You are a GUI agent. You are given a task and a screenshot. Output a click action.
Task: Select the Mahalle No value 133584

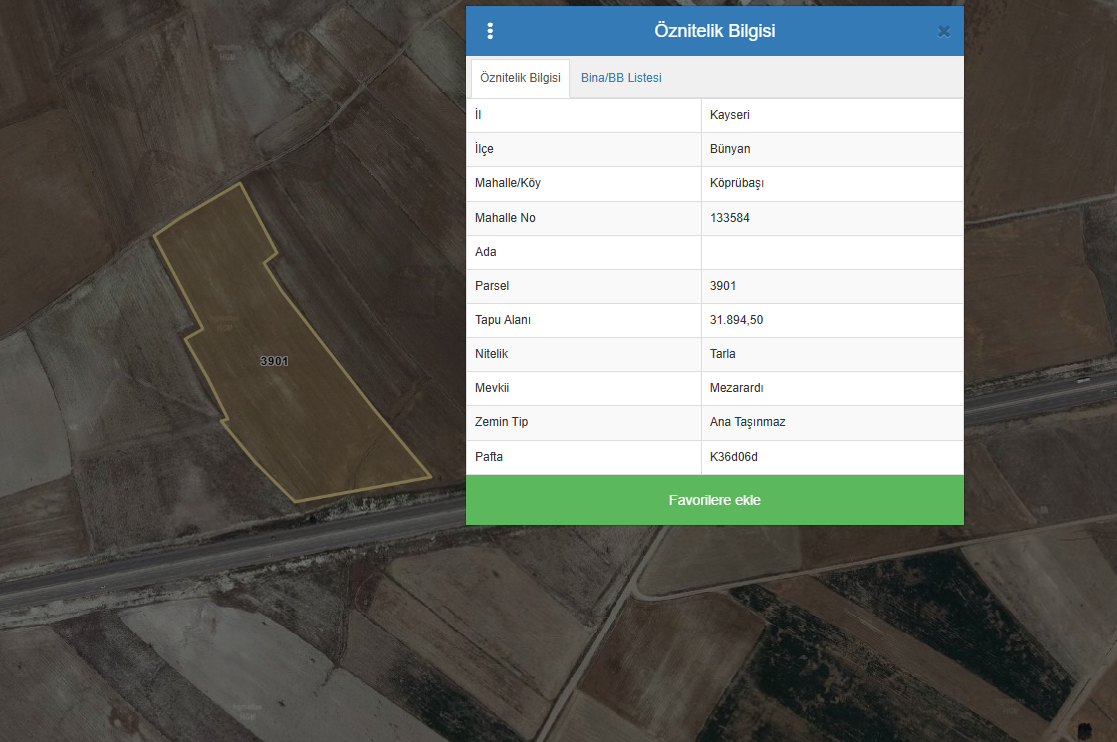(x=730, y=218)
